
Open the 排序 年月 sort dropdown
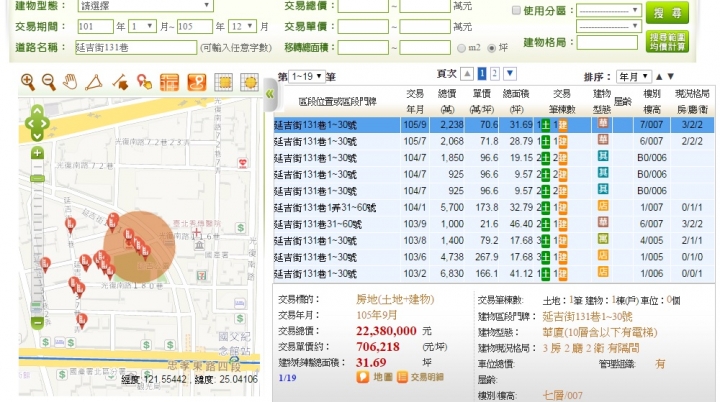point(634,77)
